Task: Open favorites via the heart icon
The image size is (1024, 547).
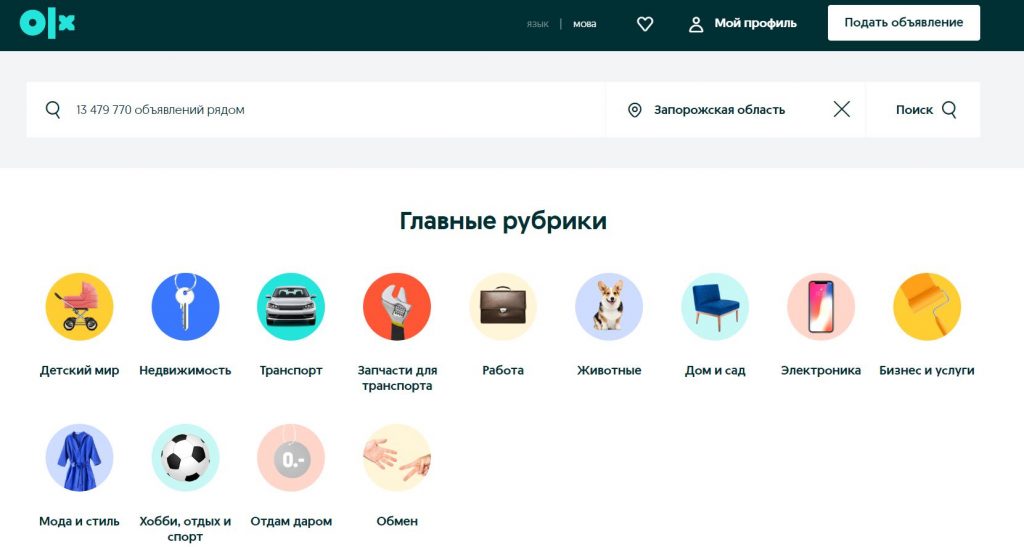Action: 645,24
